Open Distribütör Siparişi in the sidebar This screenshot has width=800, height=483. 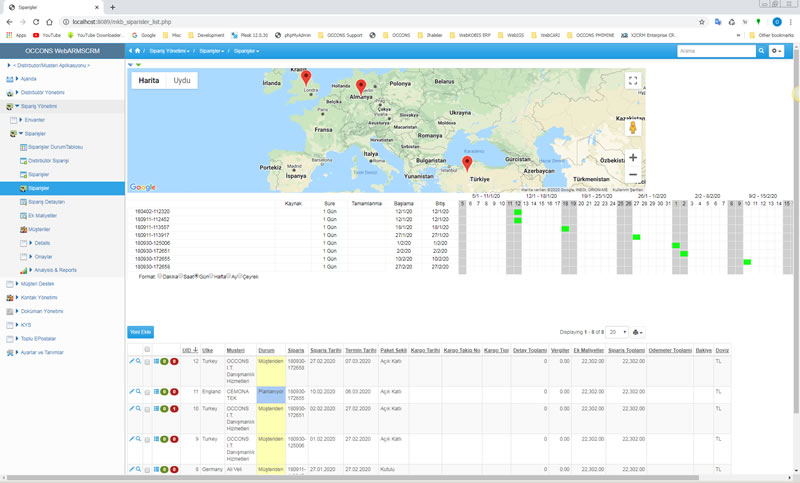point(48,161)
